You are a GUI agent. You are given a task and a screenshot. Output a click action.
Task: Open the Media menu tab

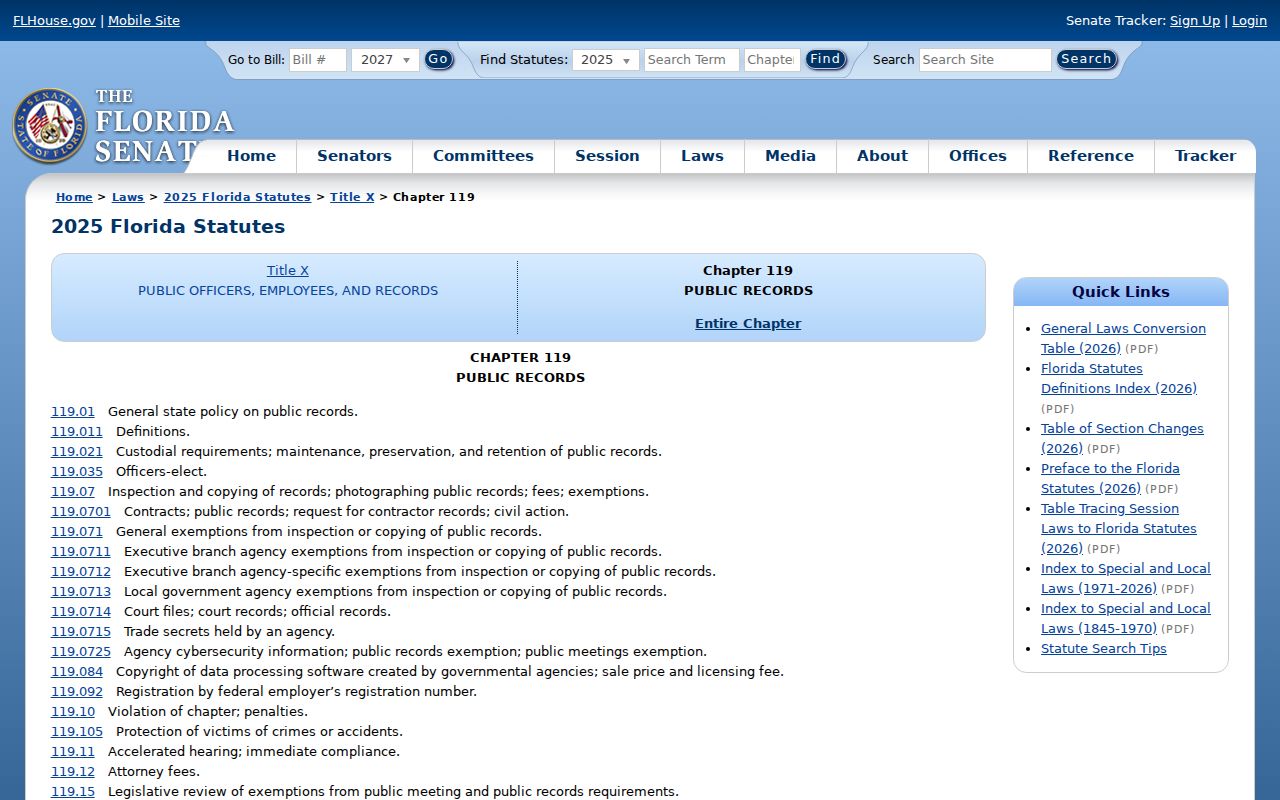790,156
